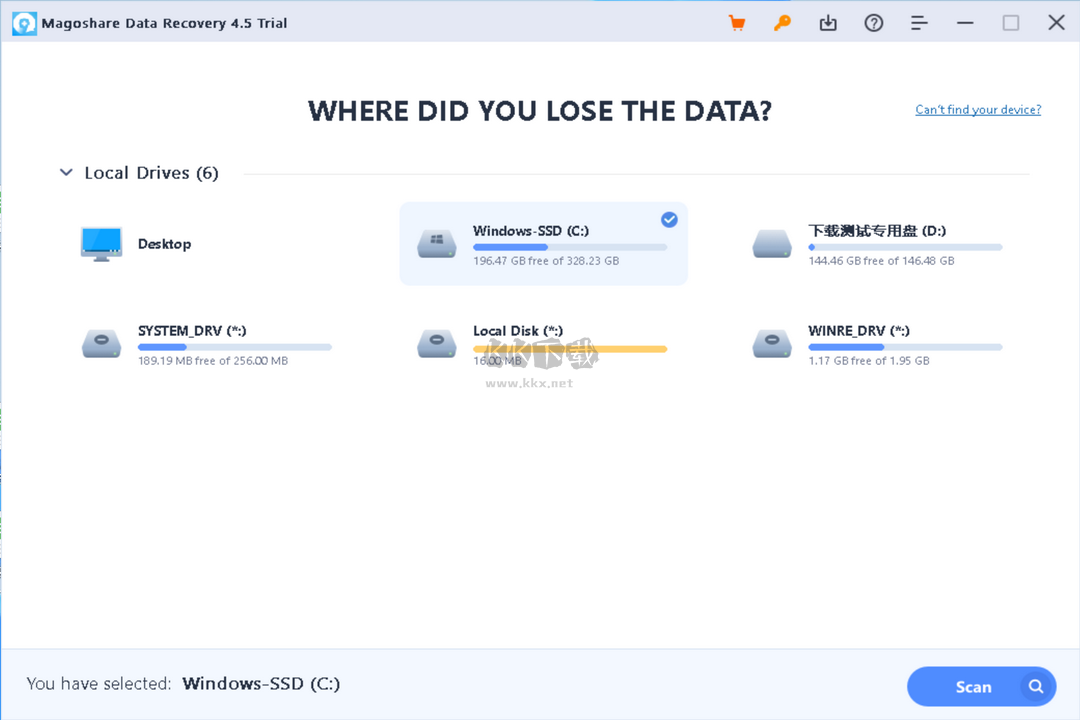Click the D: drive disk icon
1080x720 pixels.
[772, 244]
